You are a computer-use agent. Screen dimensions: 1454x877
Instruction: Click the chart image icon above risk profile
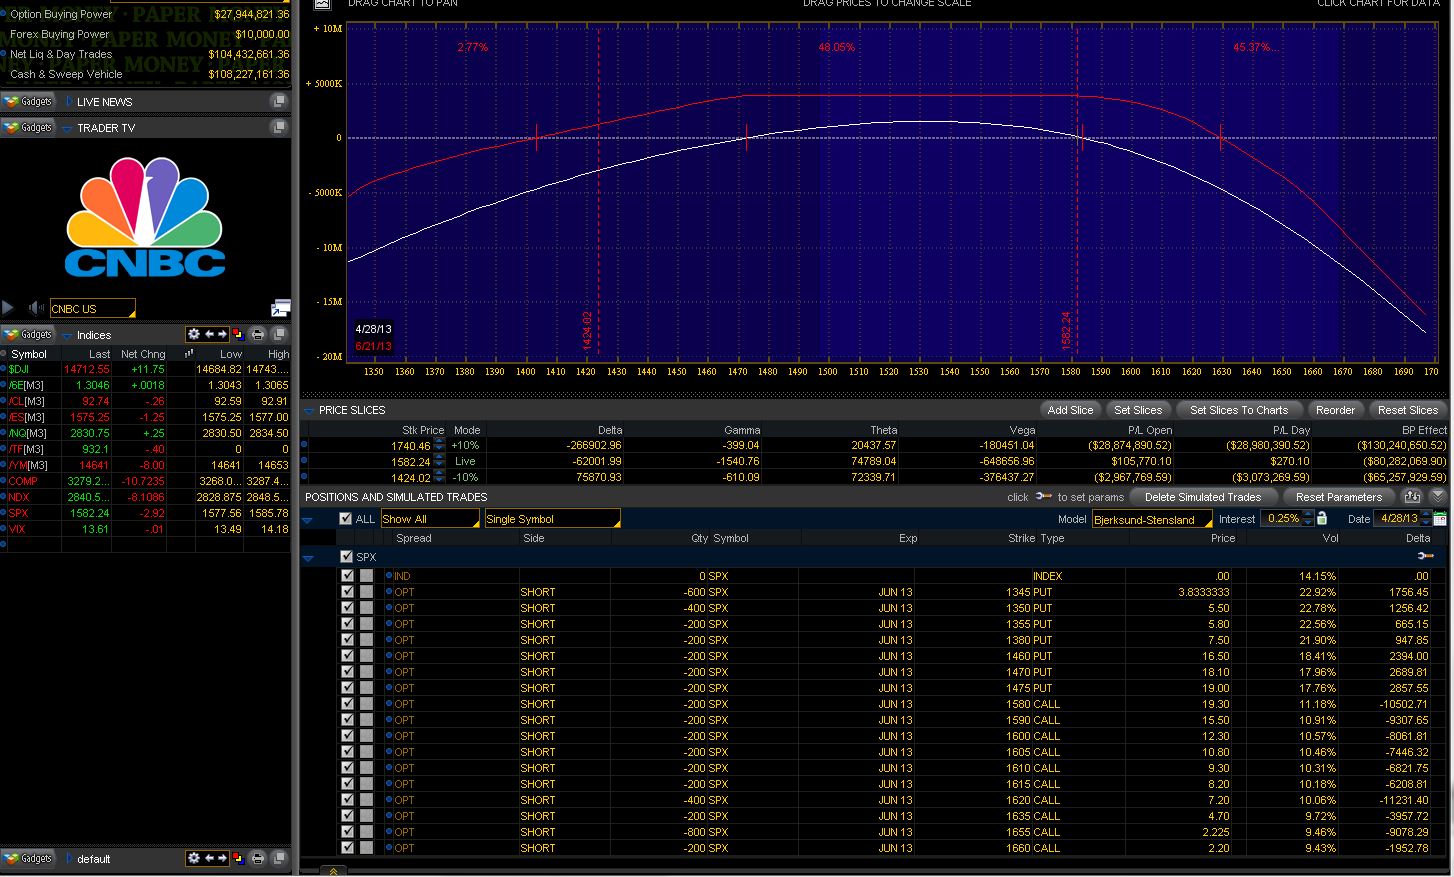322,4
